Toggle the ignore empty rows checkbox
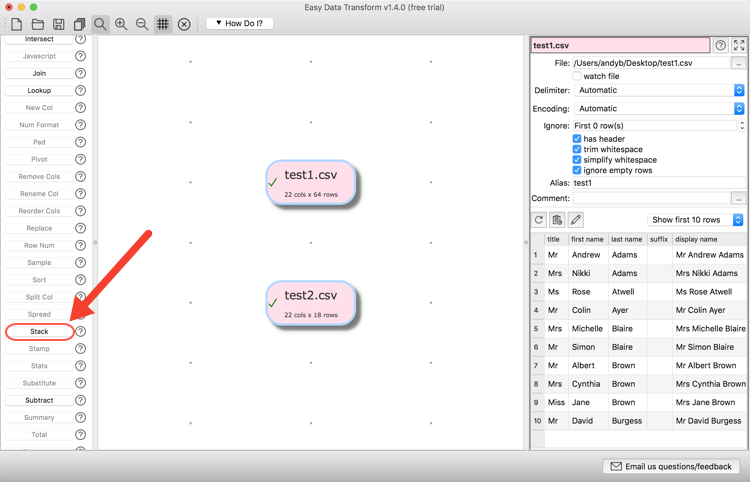 tap(577, 170)
